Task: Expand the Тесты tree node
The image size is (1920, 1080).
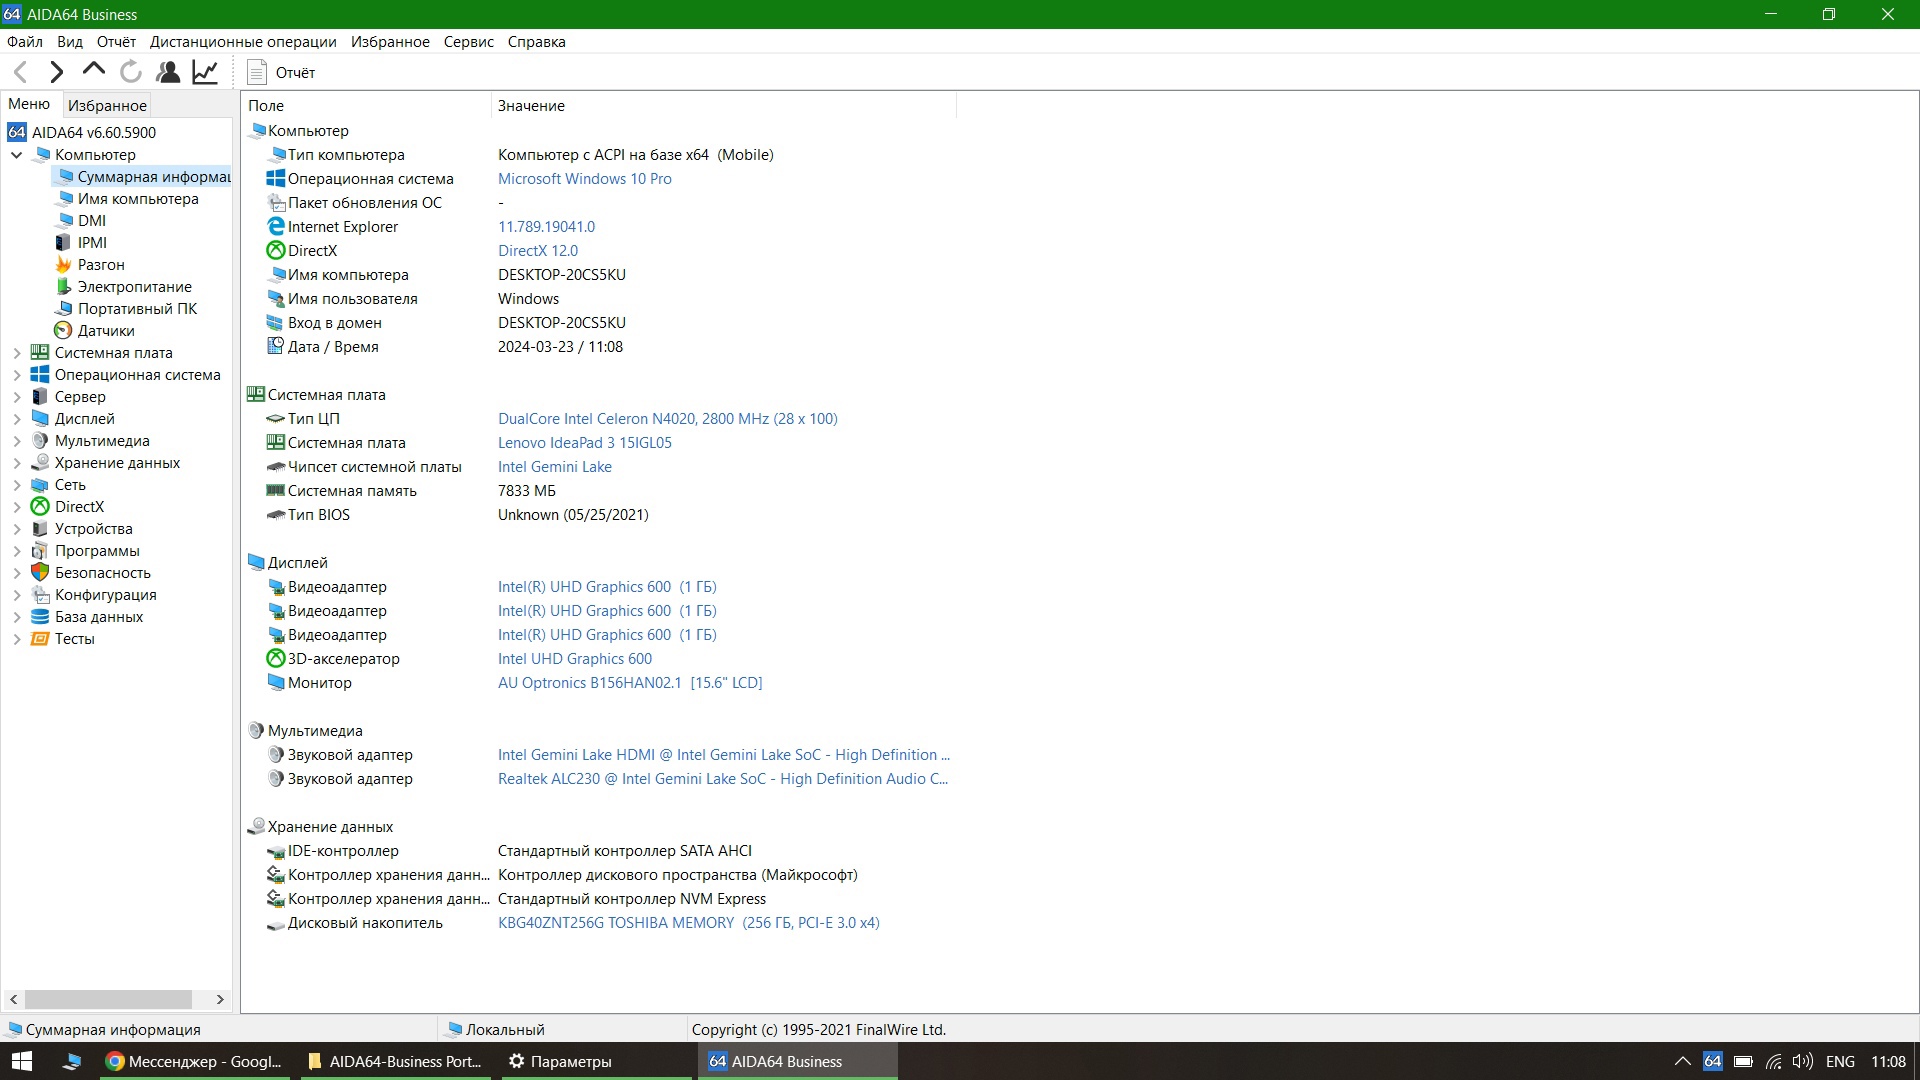Action: tap(17, 639)
